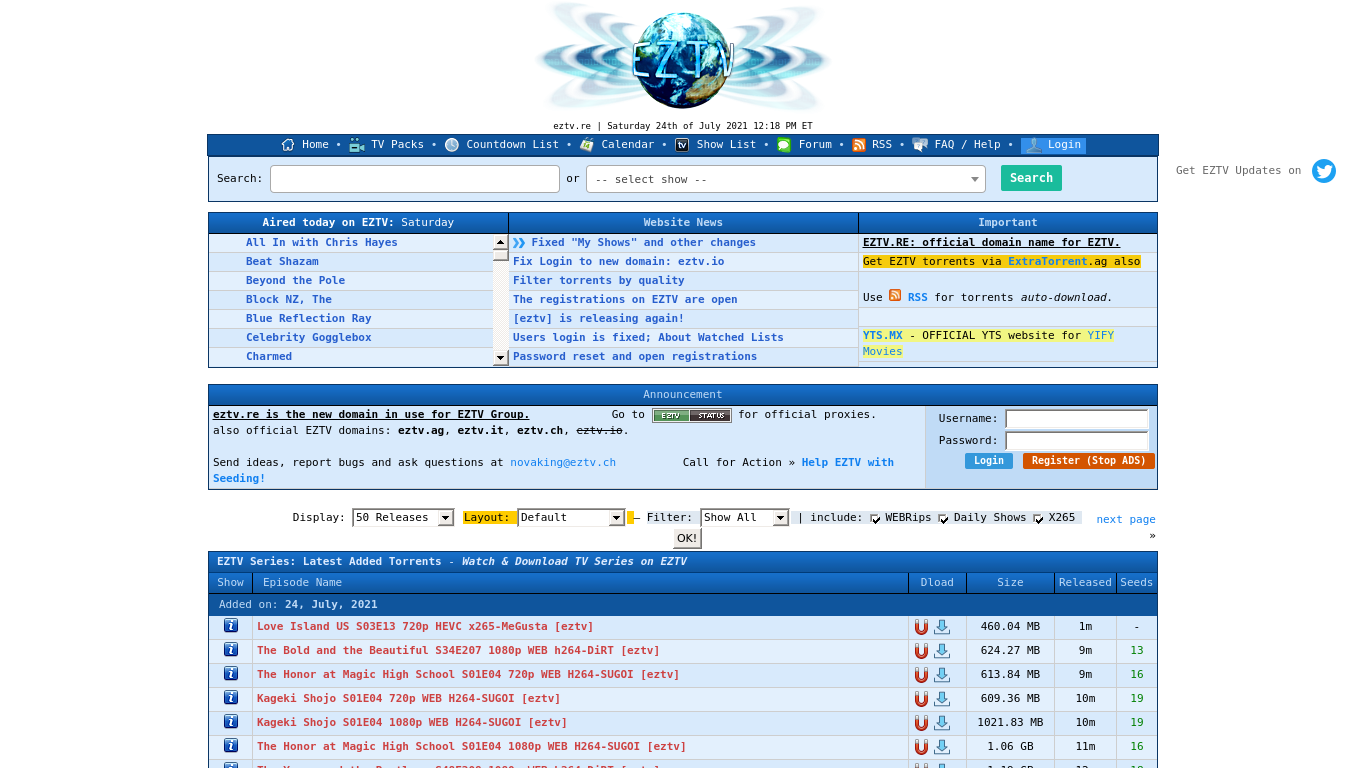
Task: Open the Layout dropdown
Action: (571, 518)
